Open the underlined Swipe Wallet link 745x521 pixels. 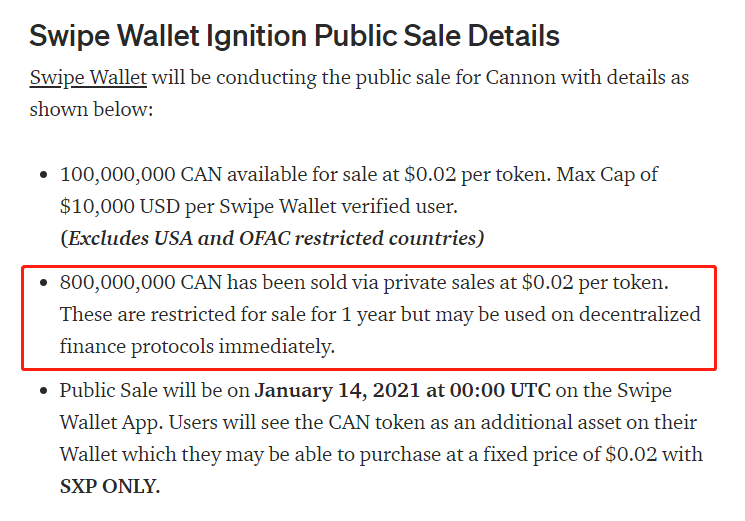point(88,77)
